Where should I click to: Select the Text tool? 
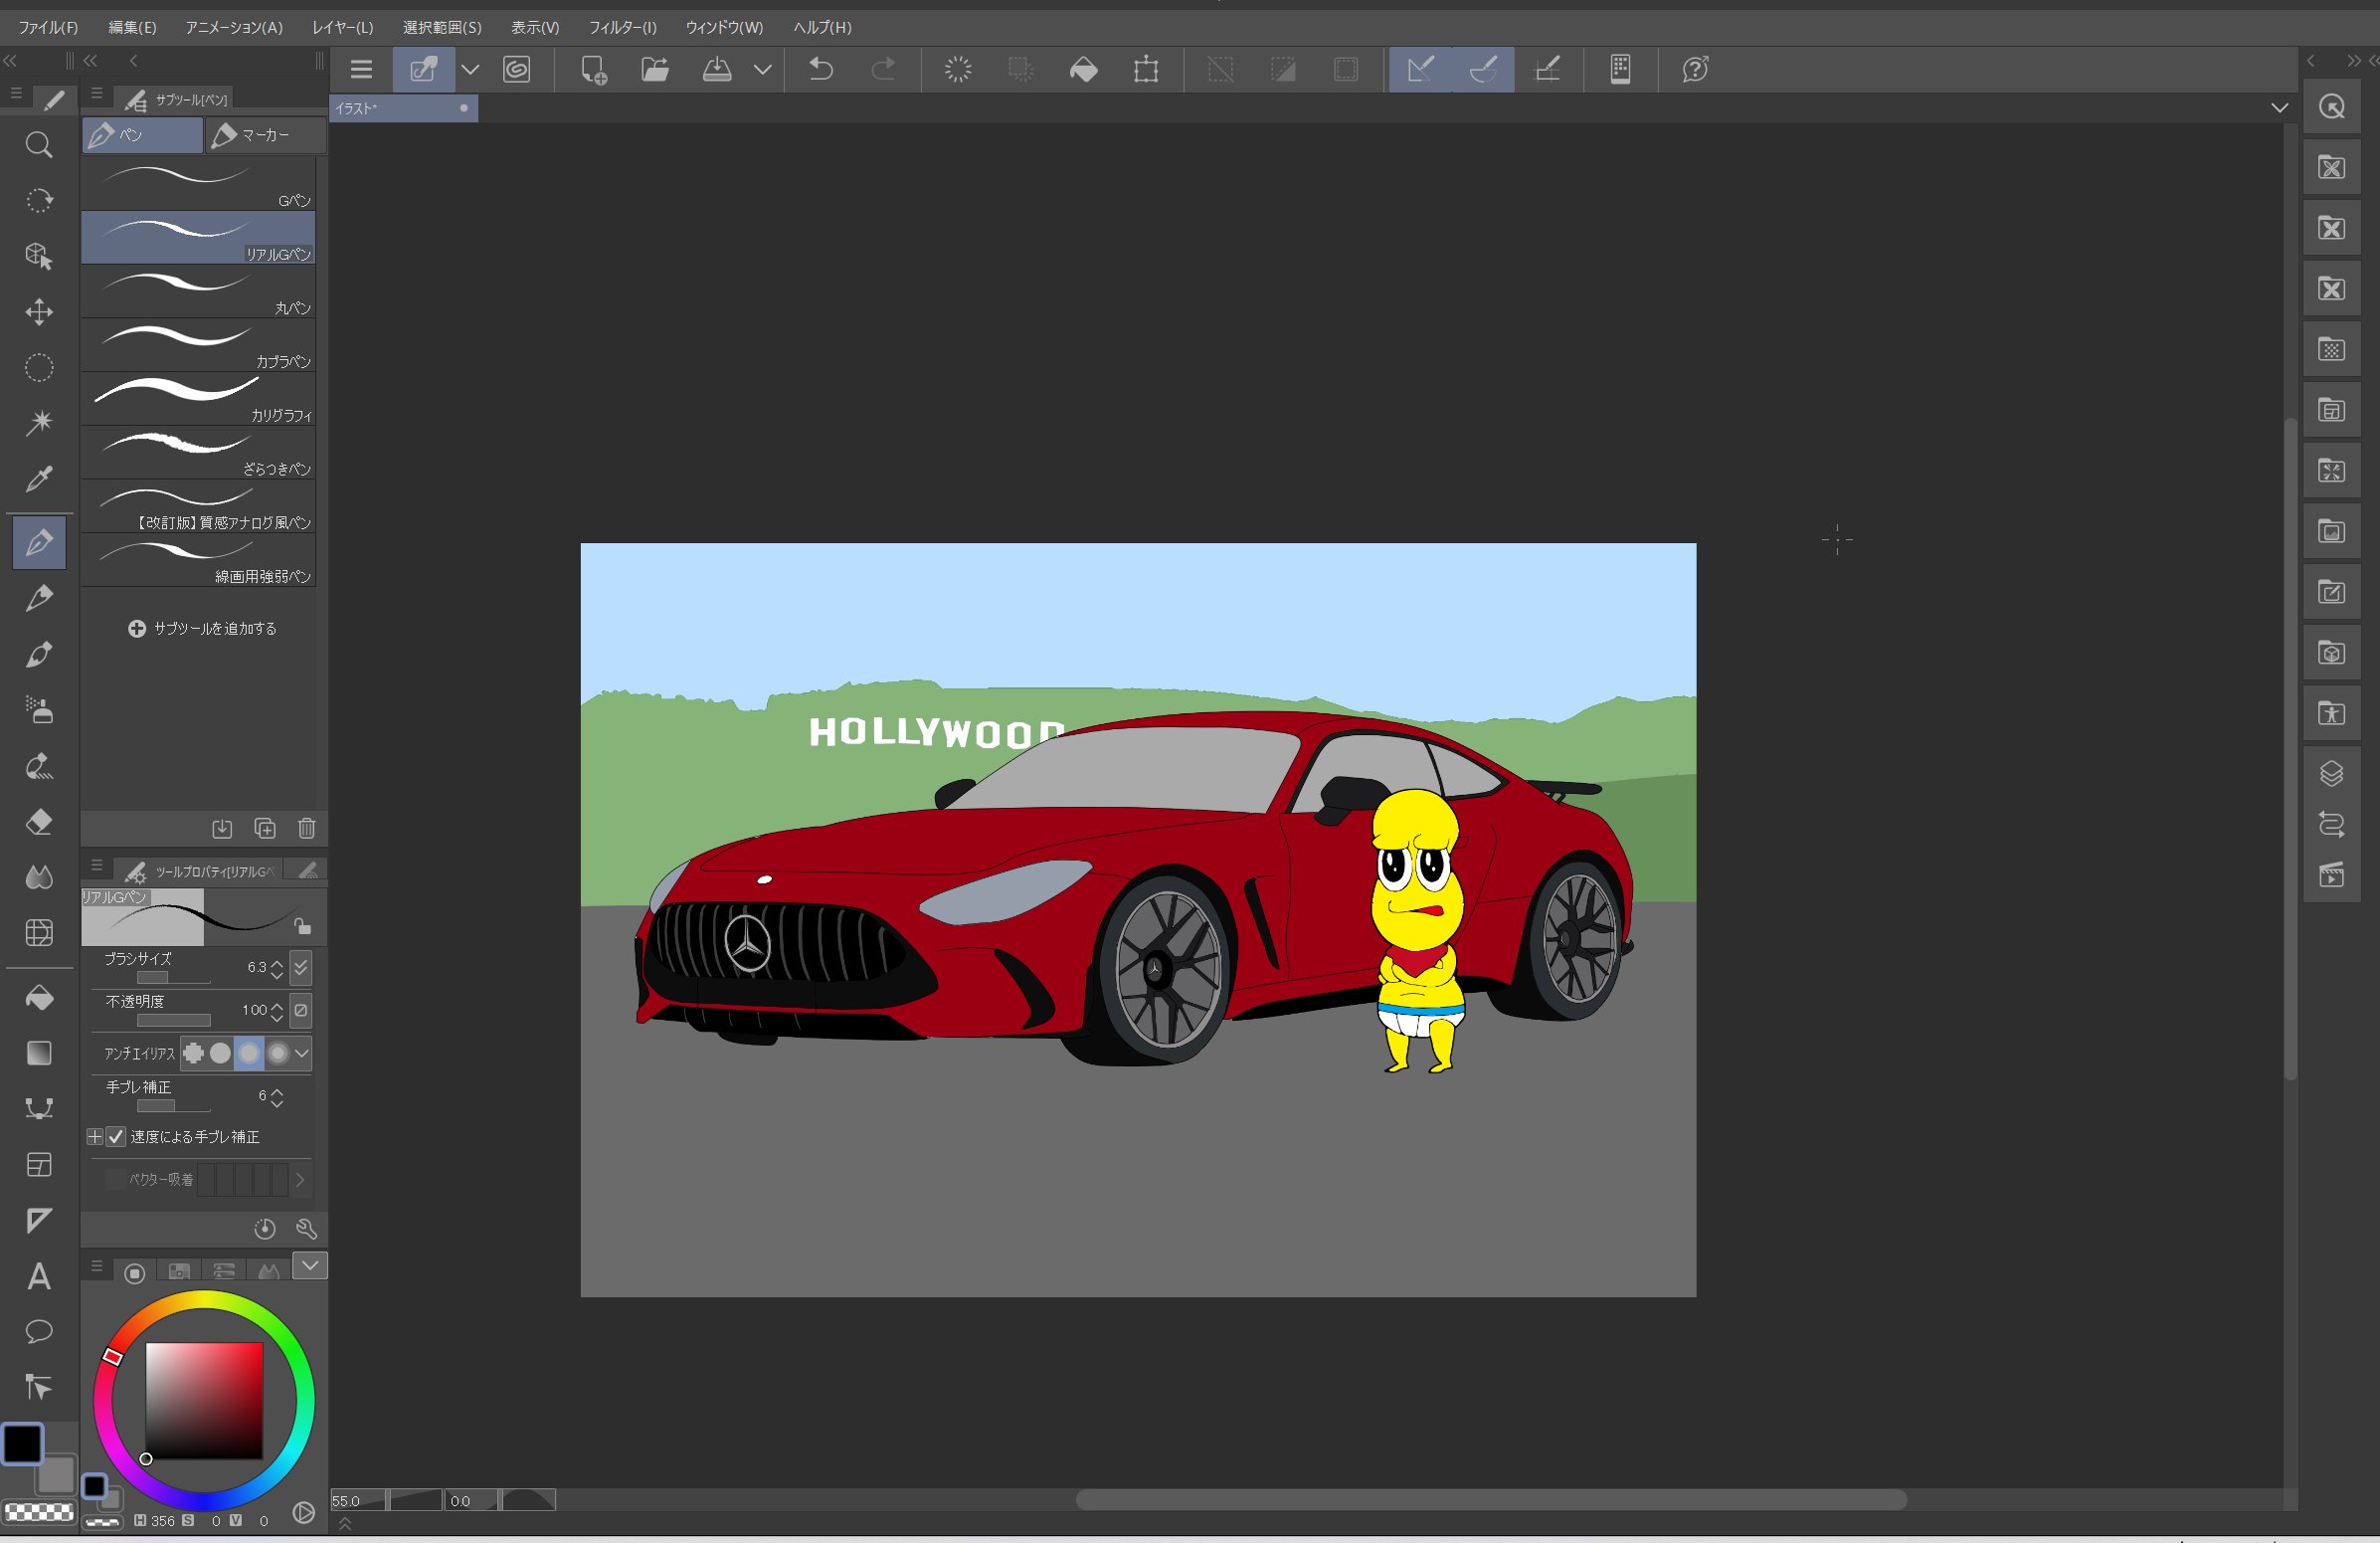coord(39,1276)
